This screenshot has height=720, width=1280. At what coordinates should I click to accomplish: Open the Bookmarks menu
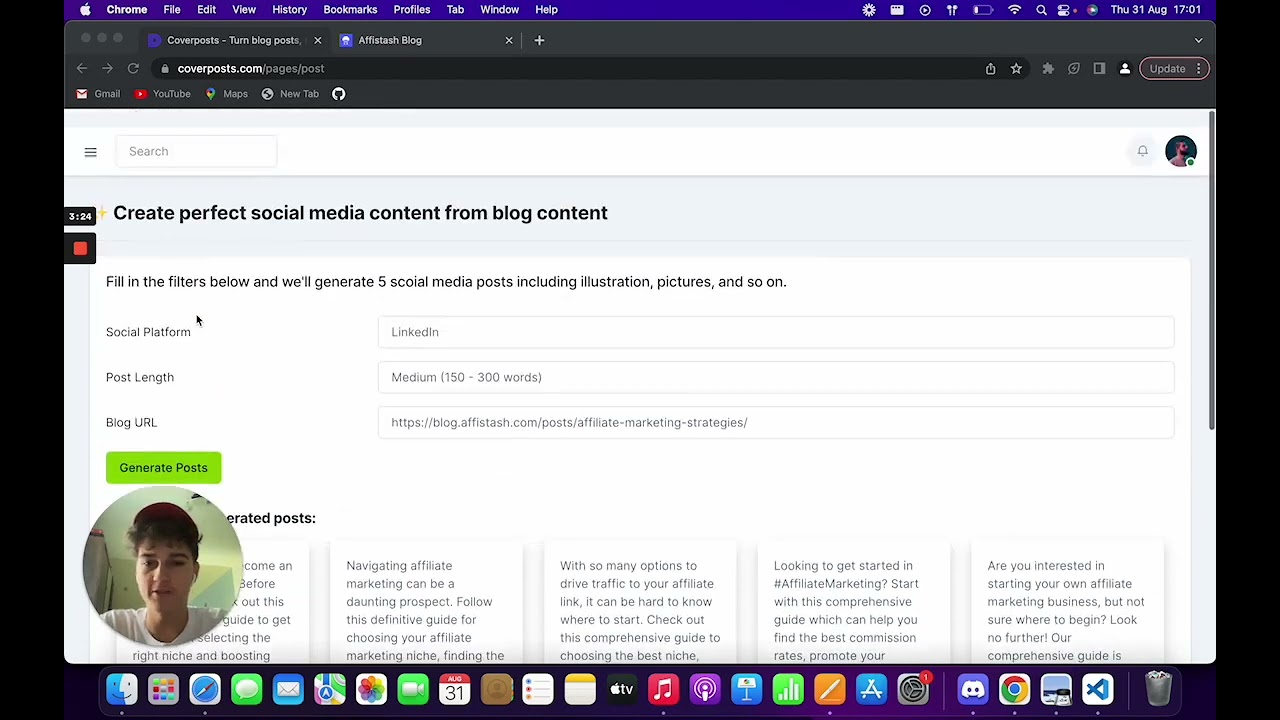click(350, 10)
